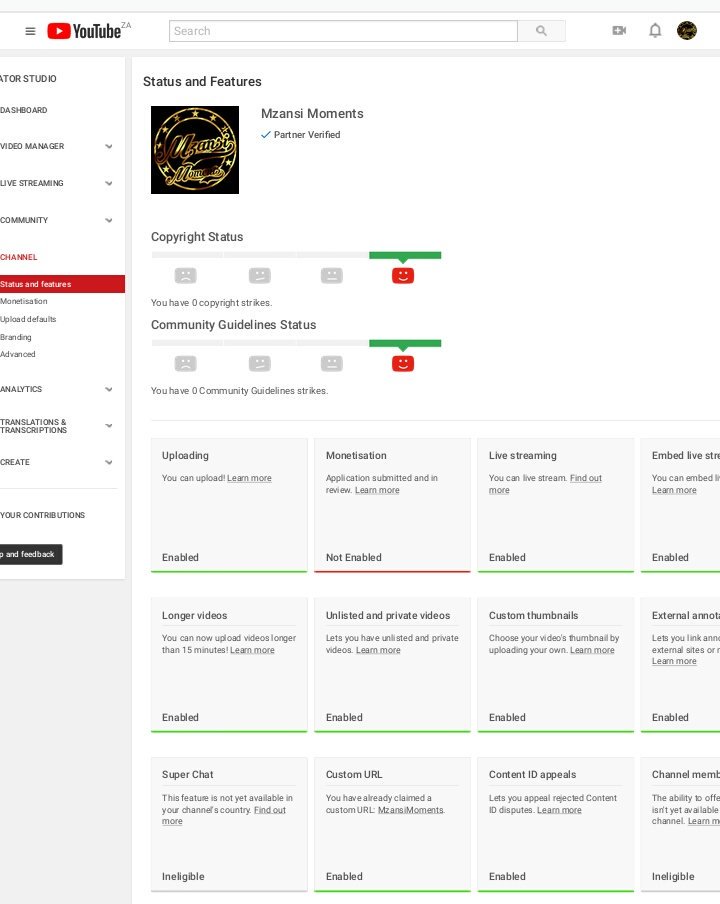The width and height of the screenshot is (720, 904).
Task: Click the Live streaming card title
Action: click(522, 455)
